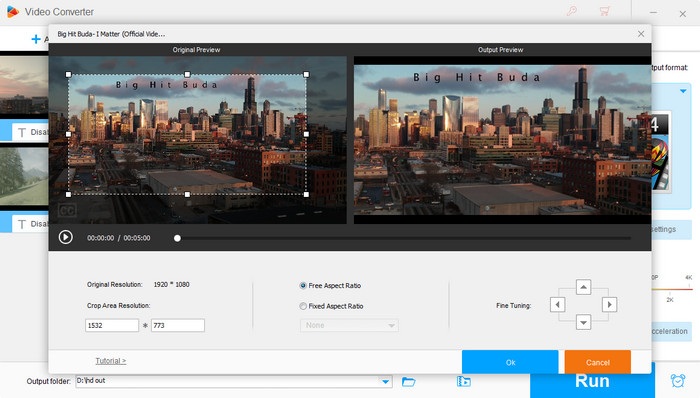Click the bottom-right crop handle
700x398 pixels.
(x=306, y=194)
